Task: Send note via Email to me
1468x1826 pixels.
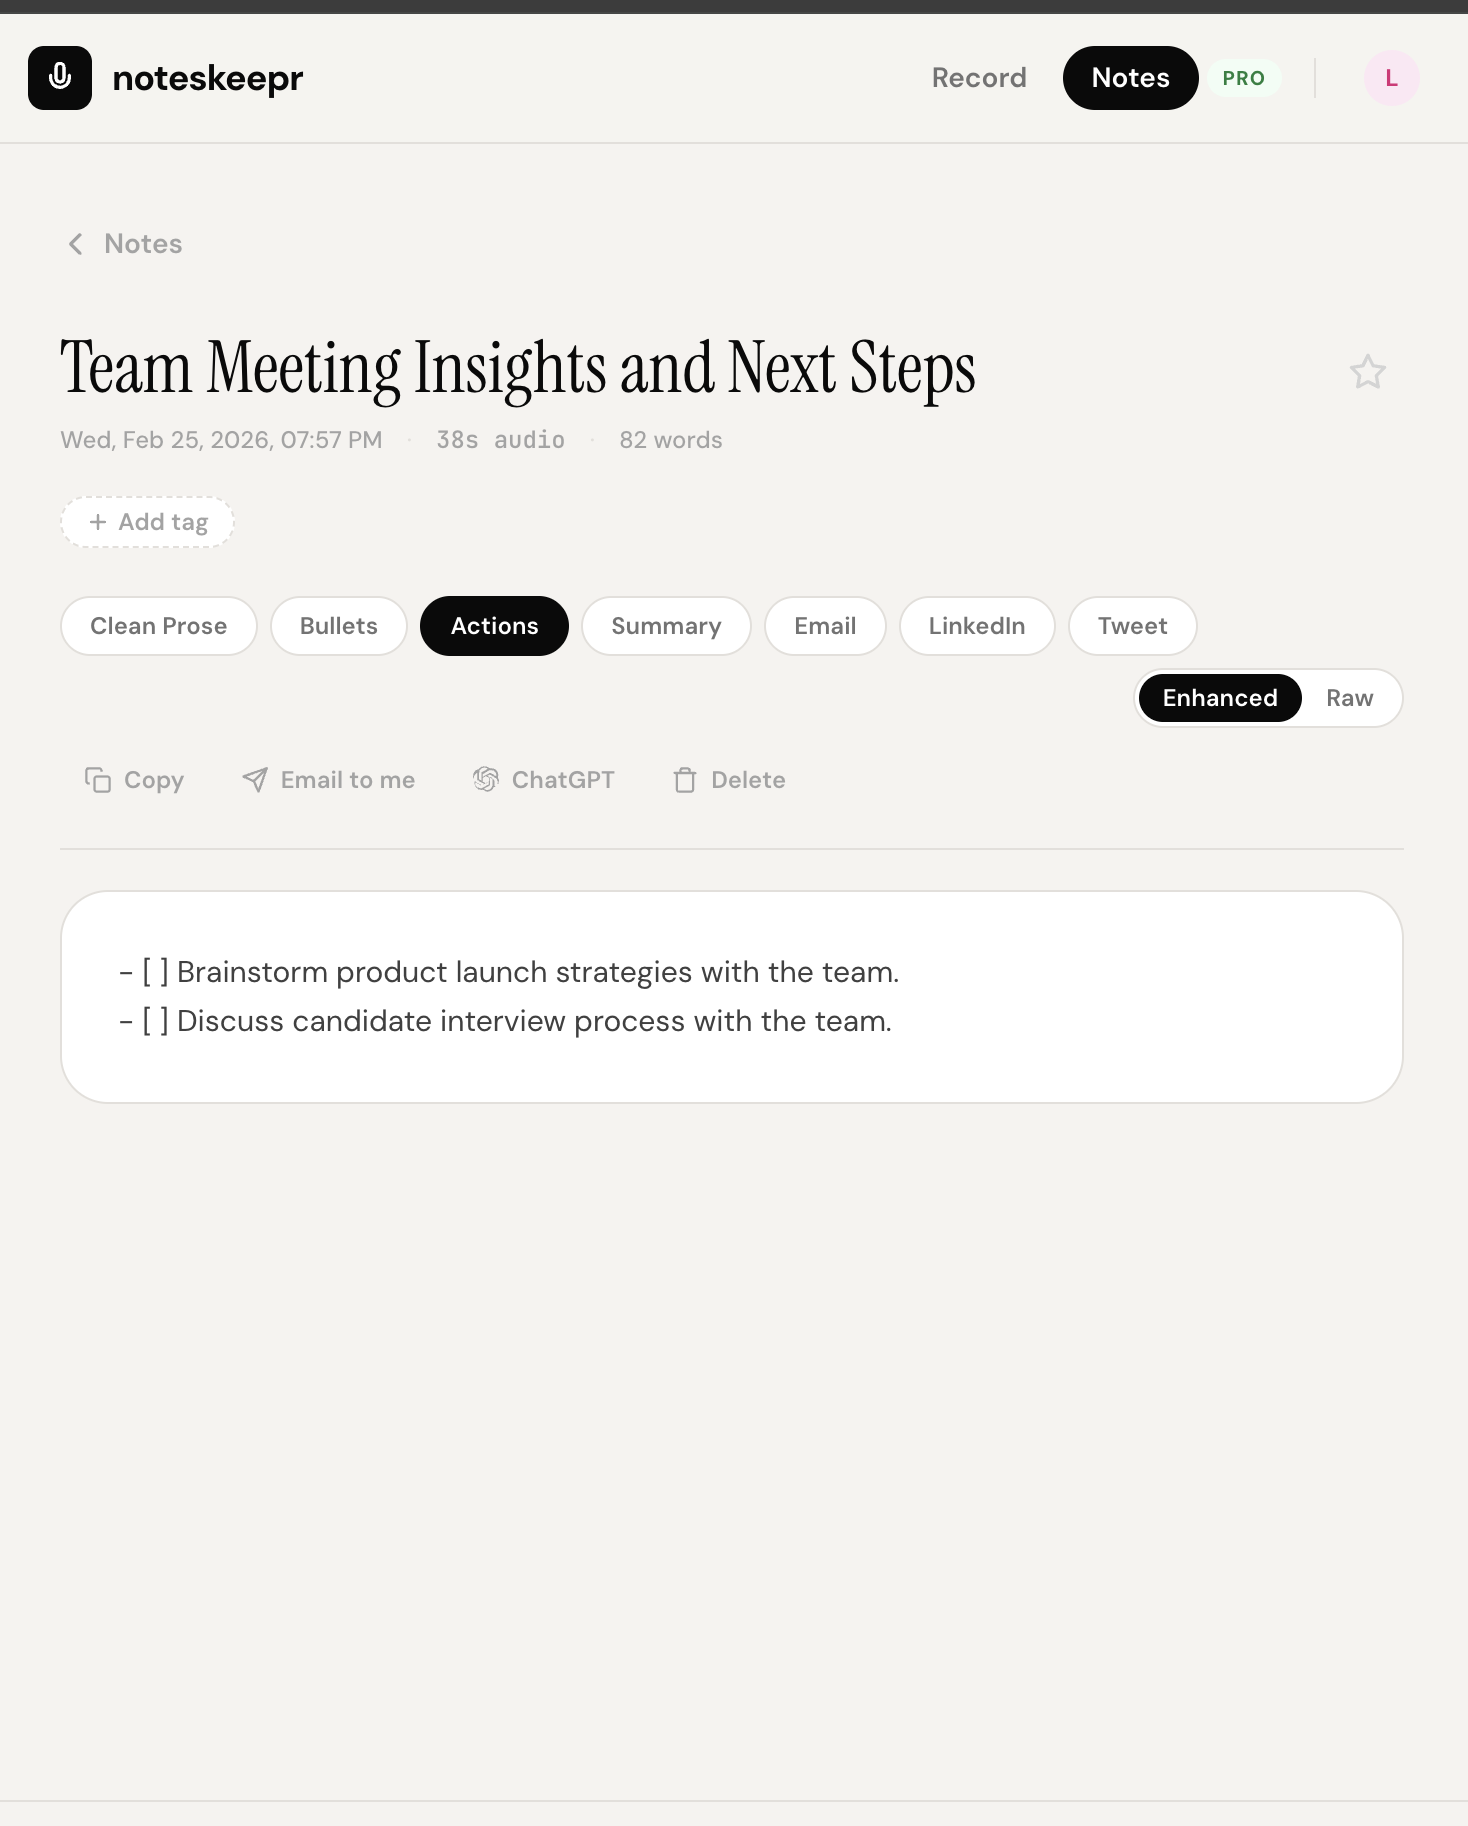Action: [x=327, y=780]
